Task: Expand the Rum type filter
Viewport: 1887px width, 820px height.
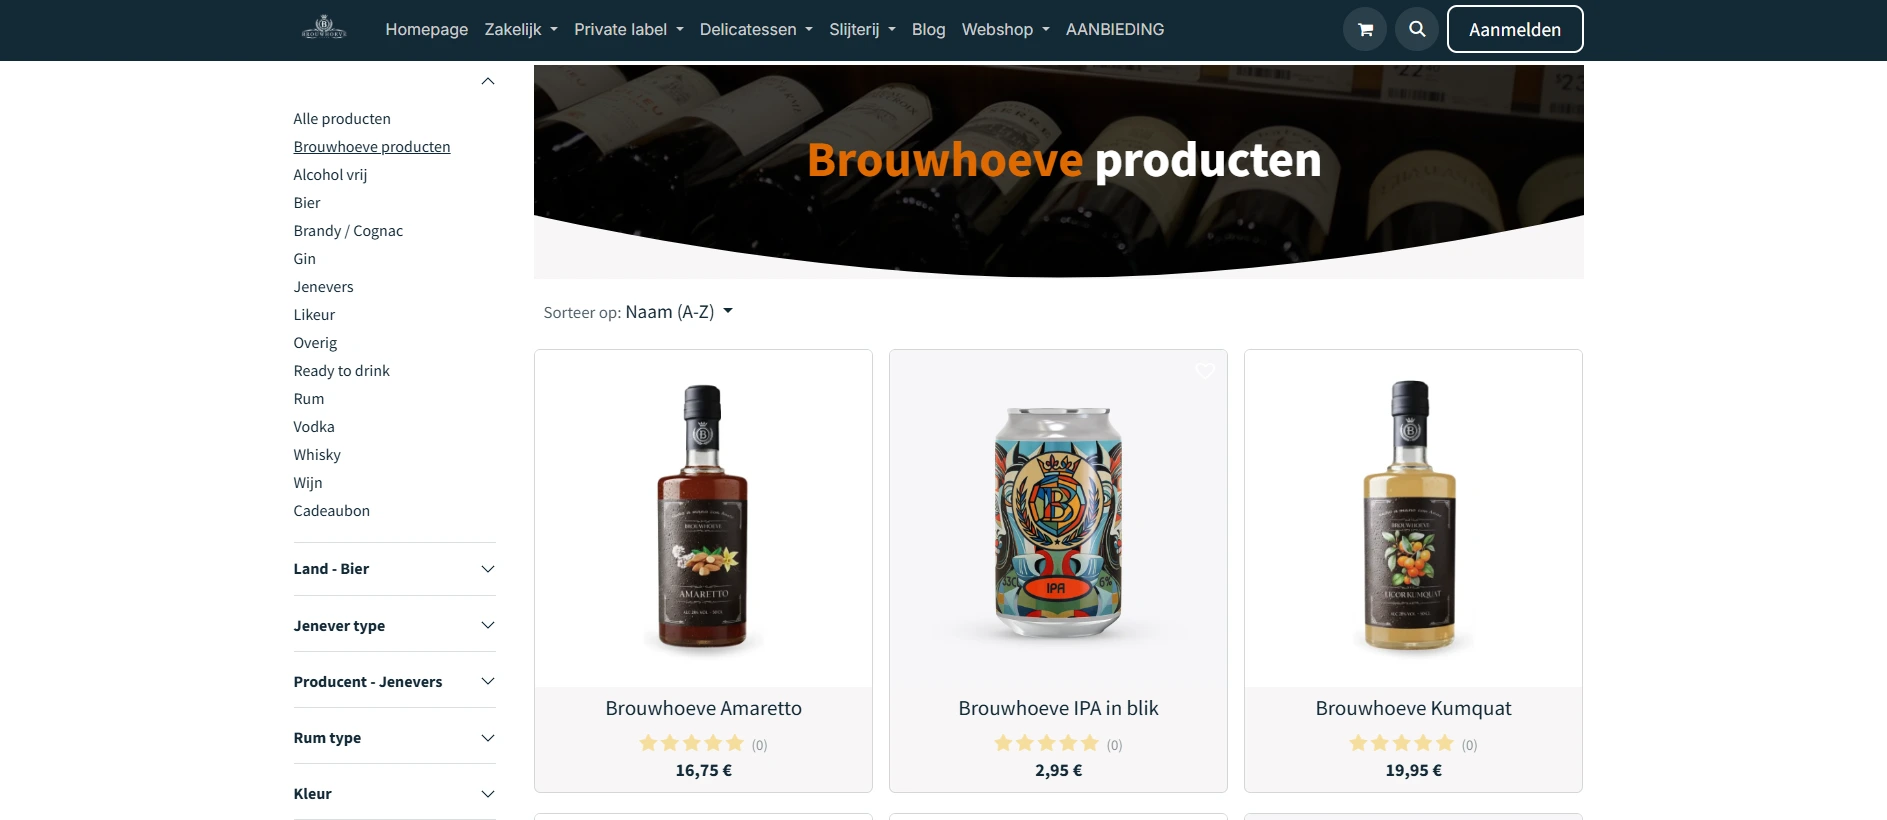Action: pyautogui.click(x=394, y=738)
